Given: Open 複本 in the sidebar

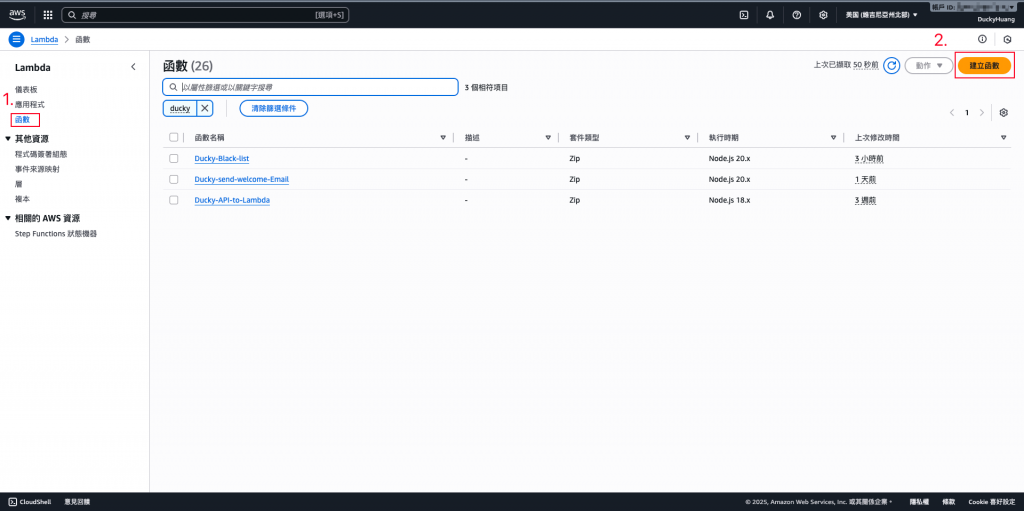Looking at the screenshot, I should [x=22, y=199].
